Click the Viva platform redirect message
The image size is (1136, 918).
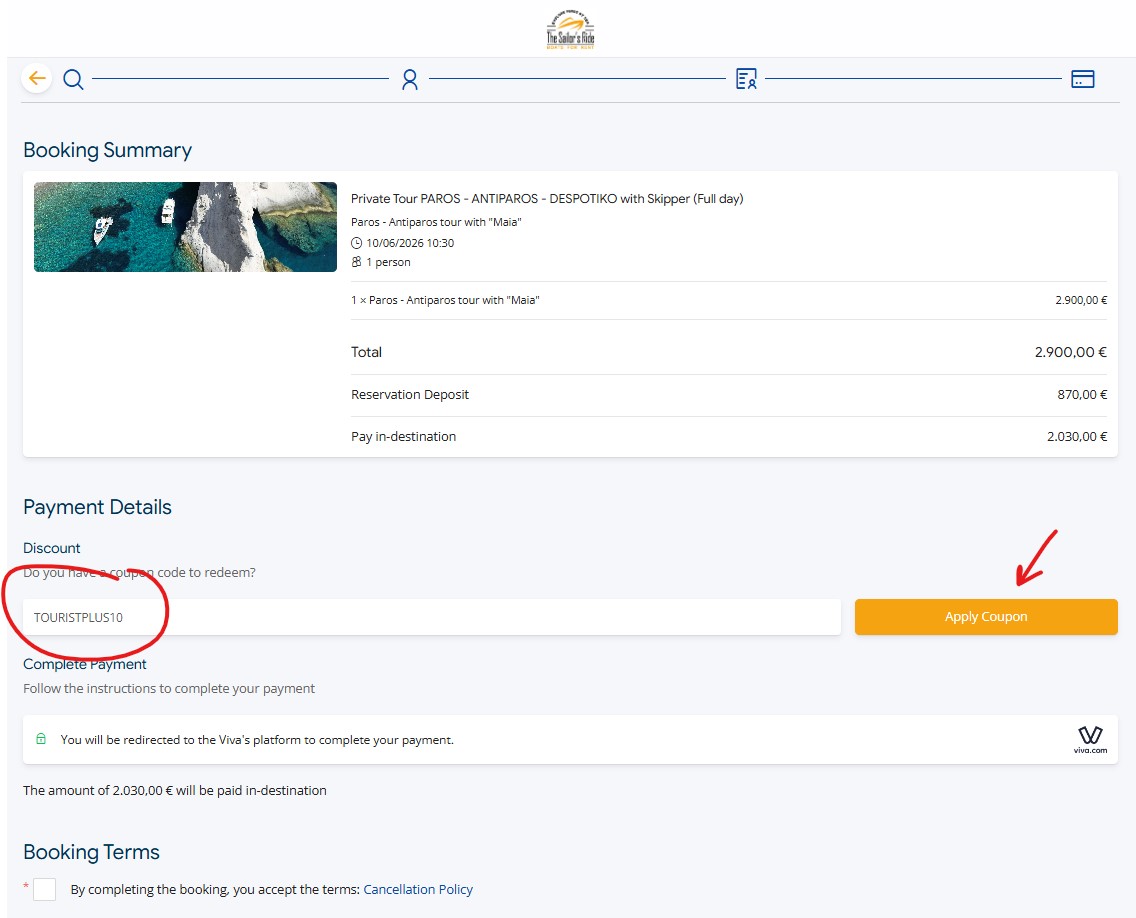(x=257, y=740)
